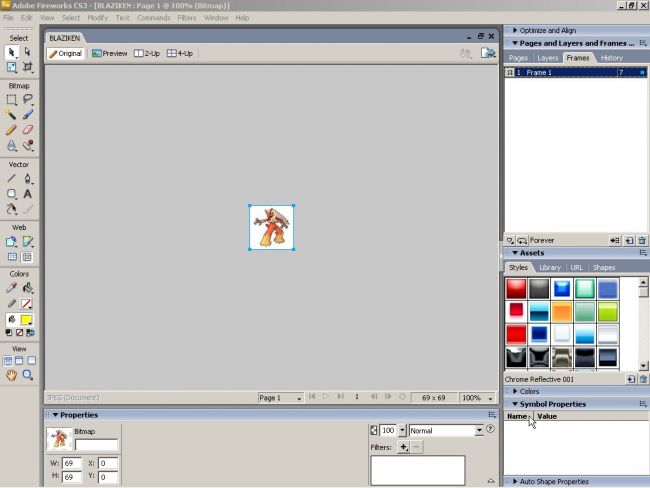This screenshot has height=488, width=650.
Task: Select the Blur tool
Action: [12, 145]
